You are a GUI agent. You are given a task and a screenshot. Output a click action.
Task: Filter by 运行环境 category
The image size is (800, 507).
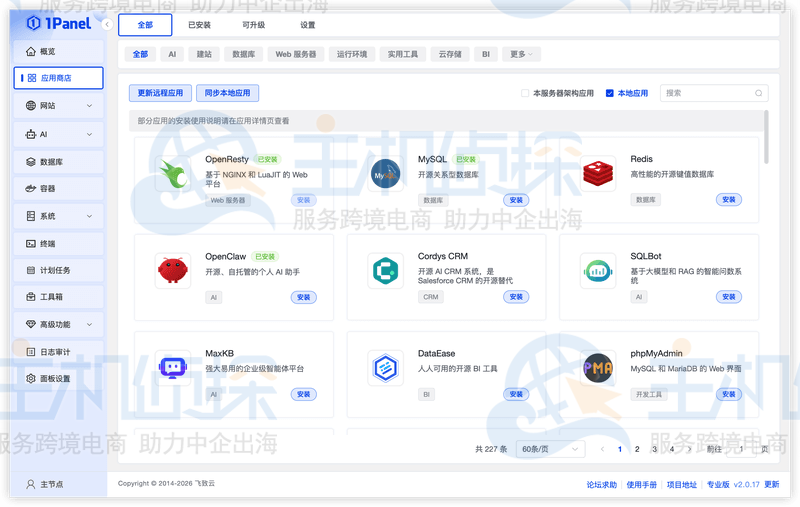coord(352,54)
